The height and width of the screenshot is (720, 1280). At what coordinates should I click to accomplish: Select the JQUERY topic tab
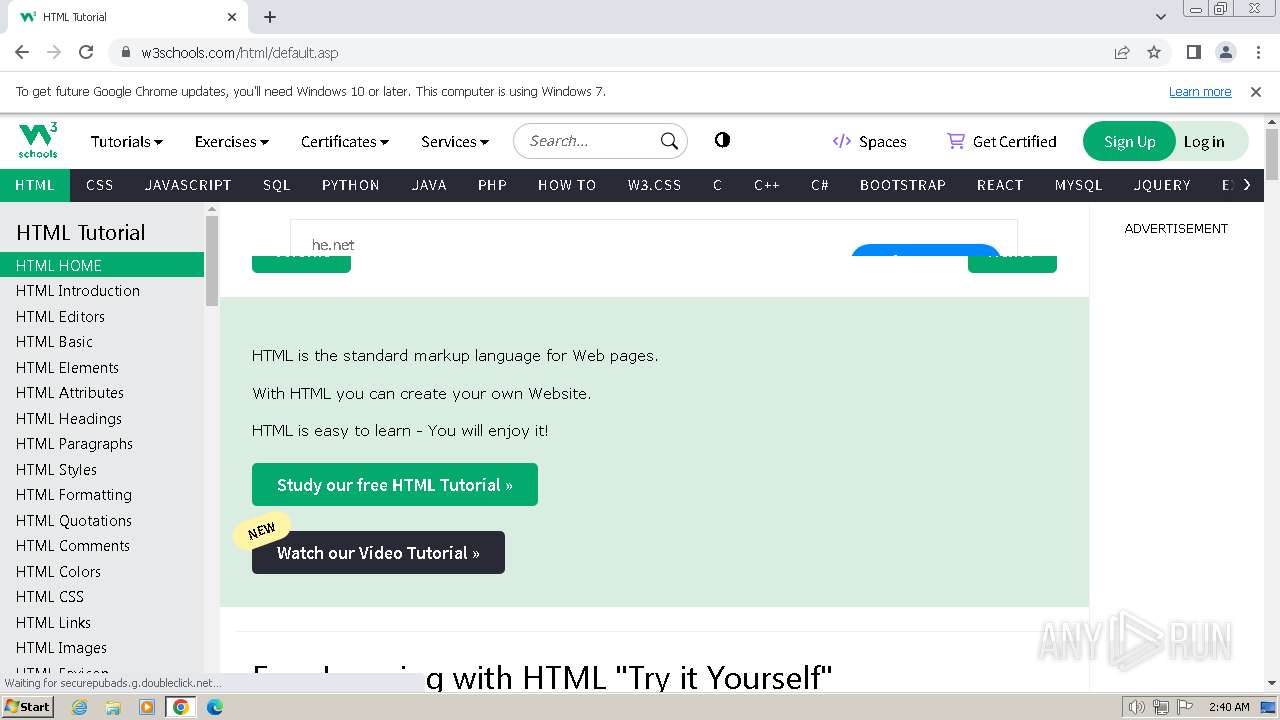click(x=1162, y=185)
